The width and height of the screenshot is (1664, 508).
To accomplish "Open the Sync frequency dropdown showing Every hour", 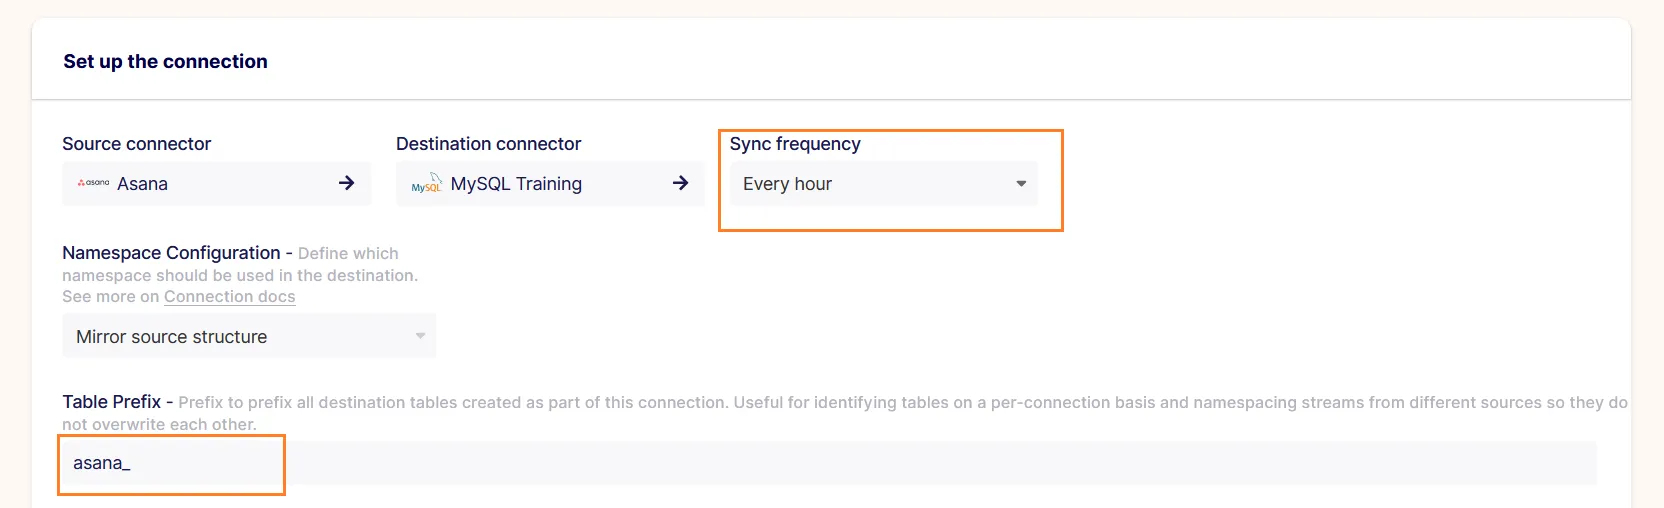I will (884, 184).
